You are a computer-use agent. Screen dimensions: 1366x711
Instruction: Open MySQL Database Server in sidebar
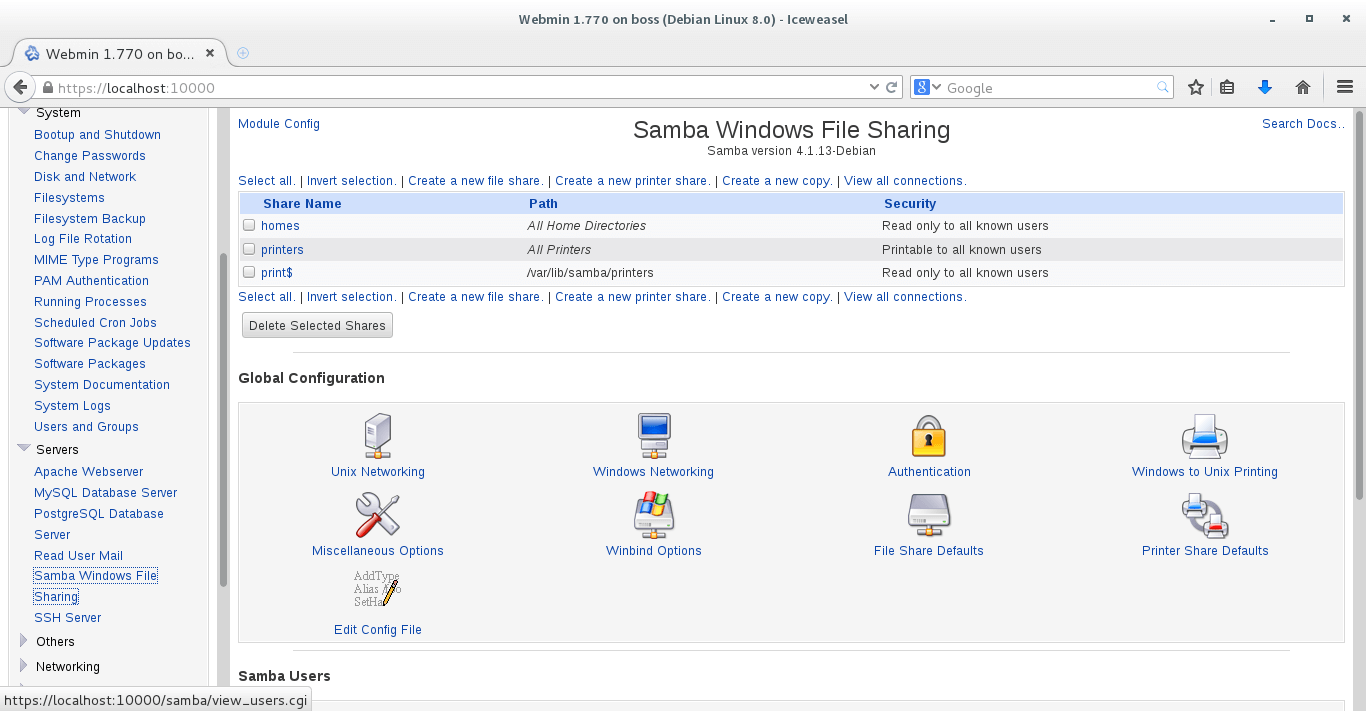[x=105, y=492]
